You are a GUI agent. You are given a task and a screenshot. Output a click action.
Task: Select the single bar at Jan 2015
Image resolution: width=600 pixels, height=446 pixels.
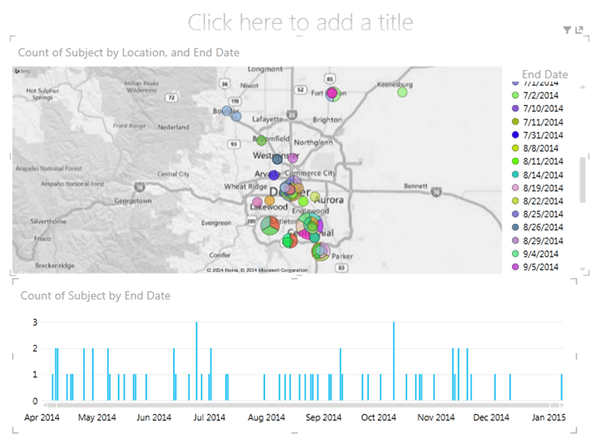coord(562,387)
